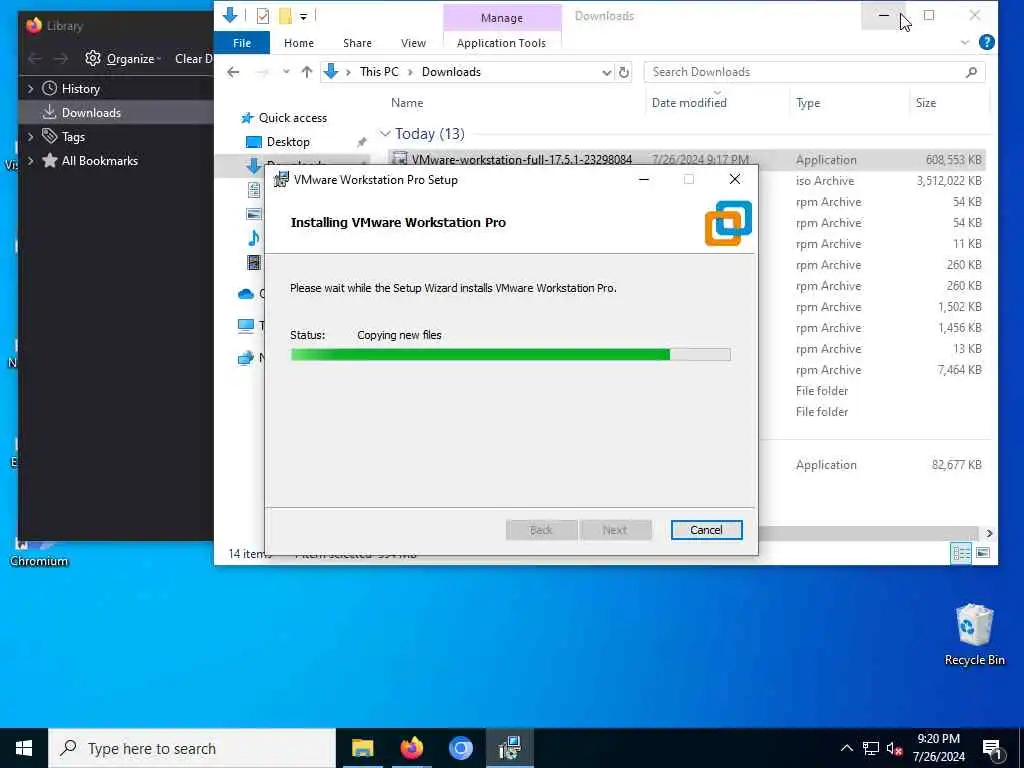Select the Manage contextual tab
This screenshot has height=768, width=1024.
(502, 18)
